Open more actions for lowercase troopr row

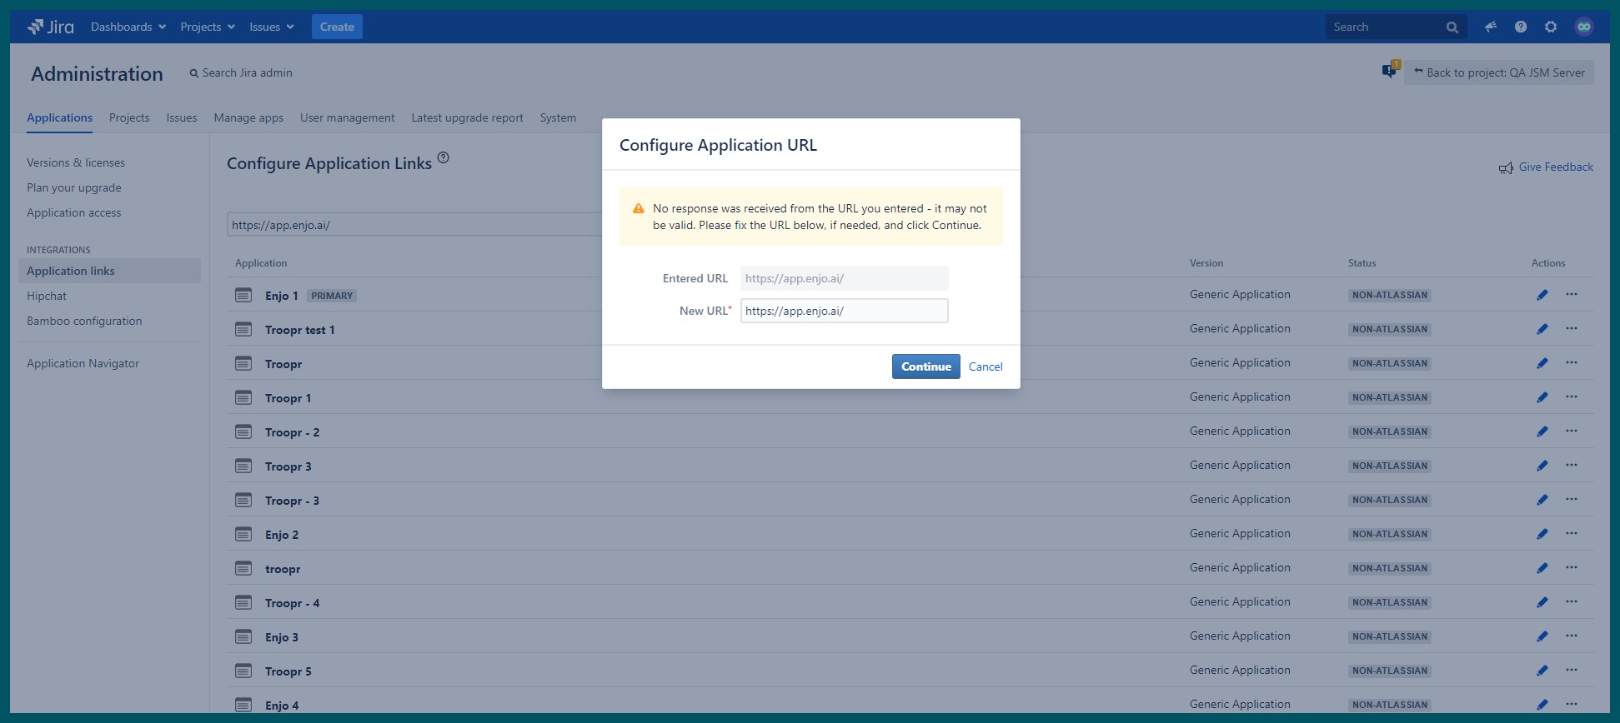(1572, 567)
